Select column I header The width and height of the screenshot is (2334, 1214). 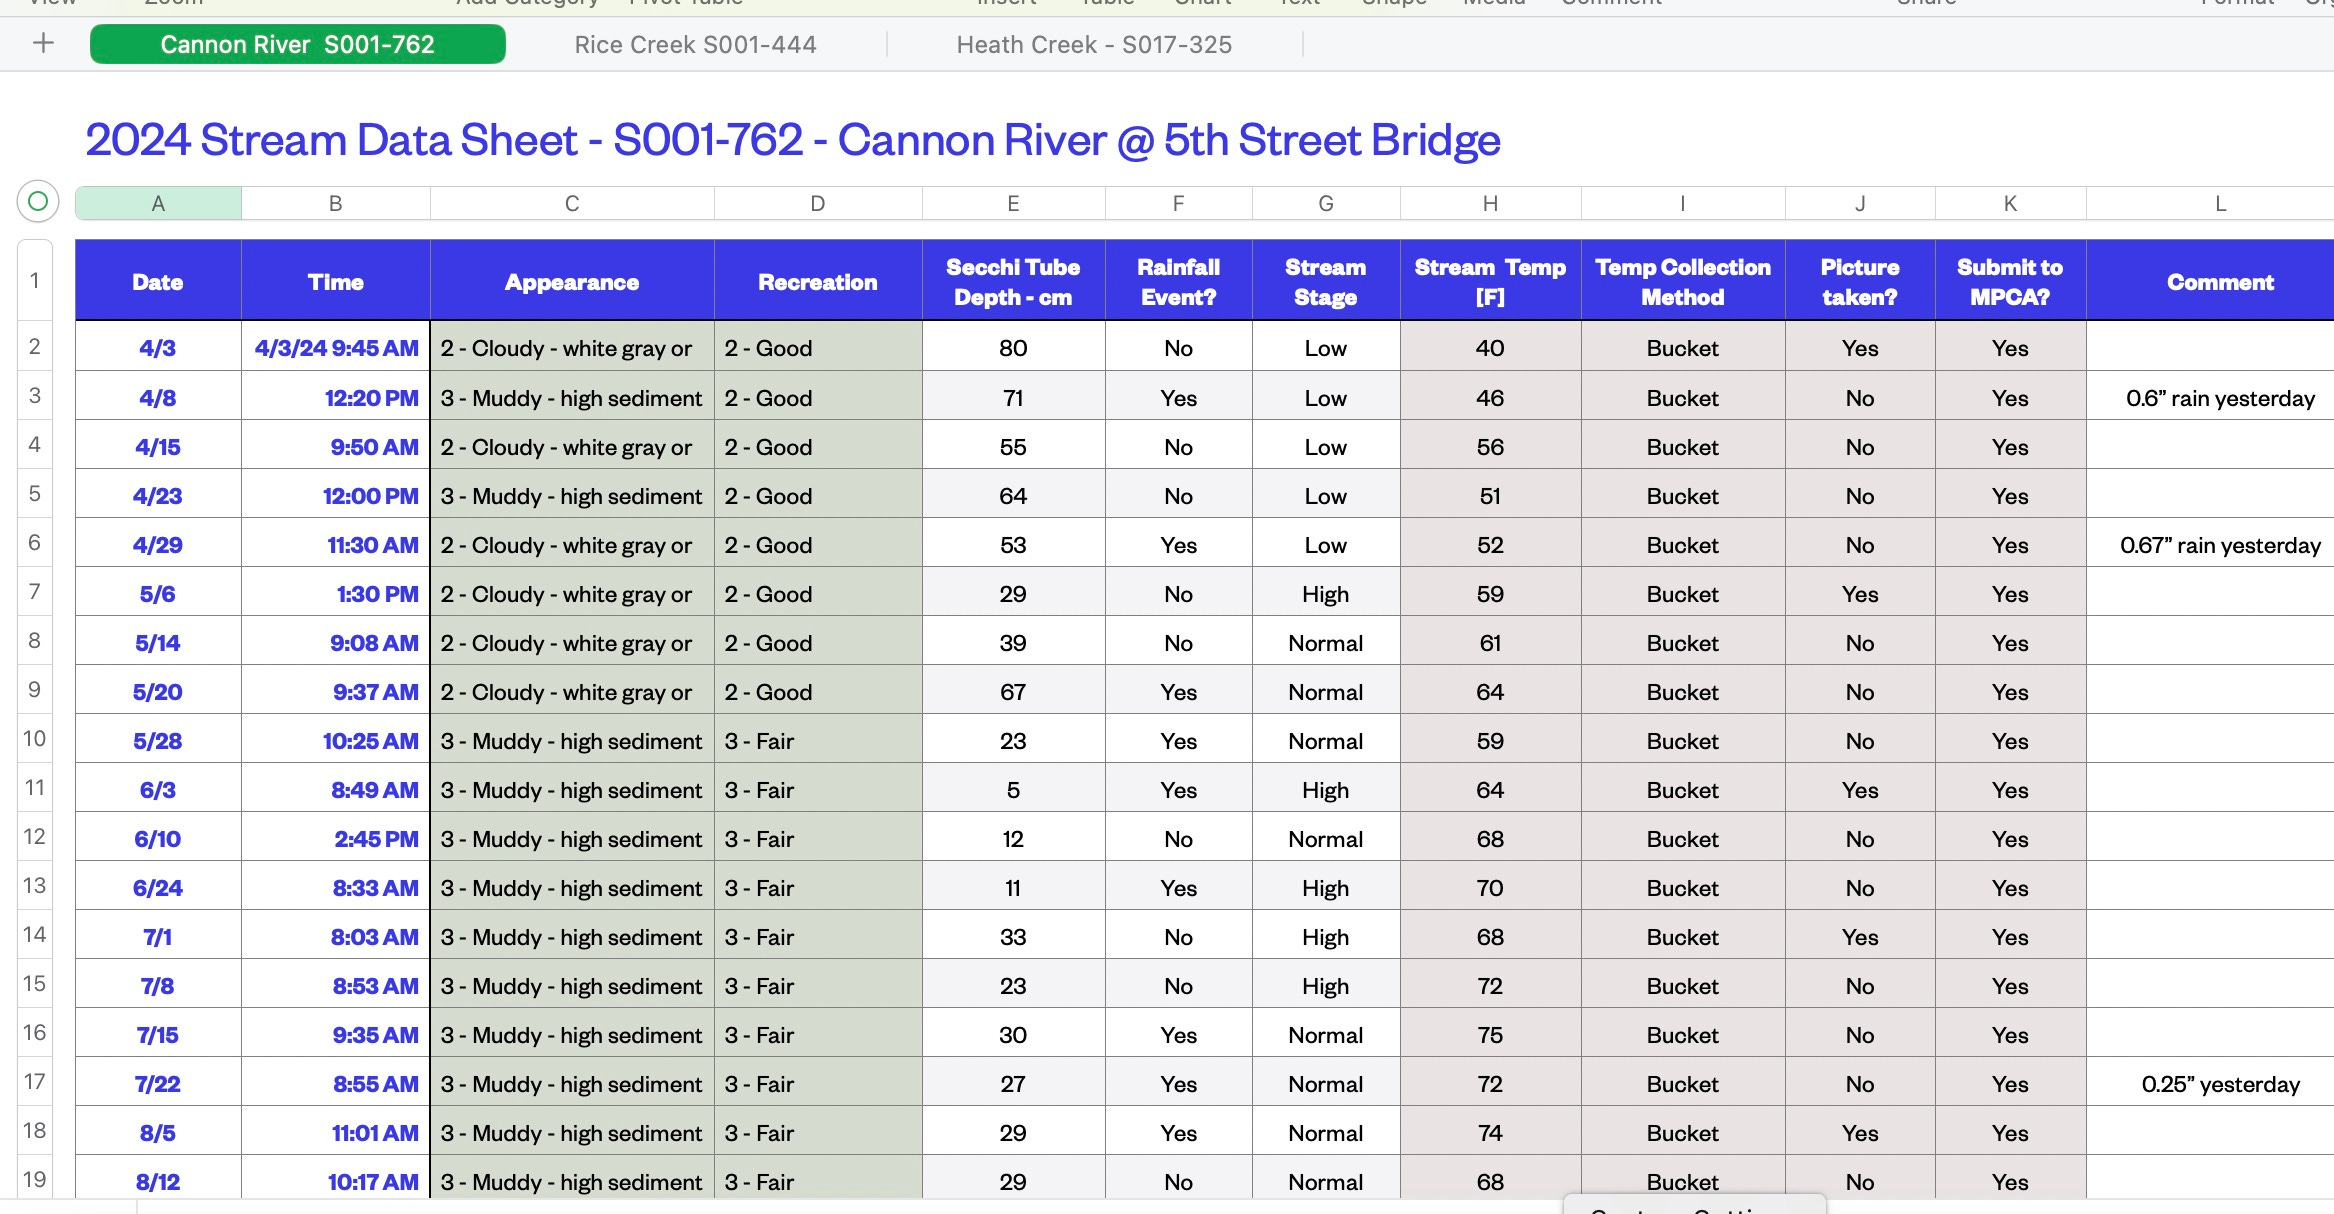1683,203
